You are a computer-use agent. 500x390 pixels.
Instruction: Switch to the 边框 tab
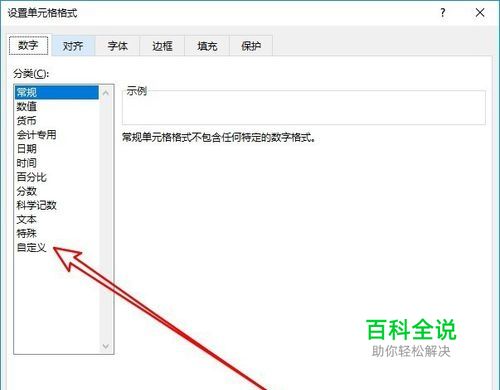pyautogui.click(x=162, y=46)
